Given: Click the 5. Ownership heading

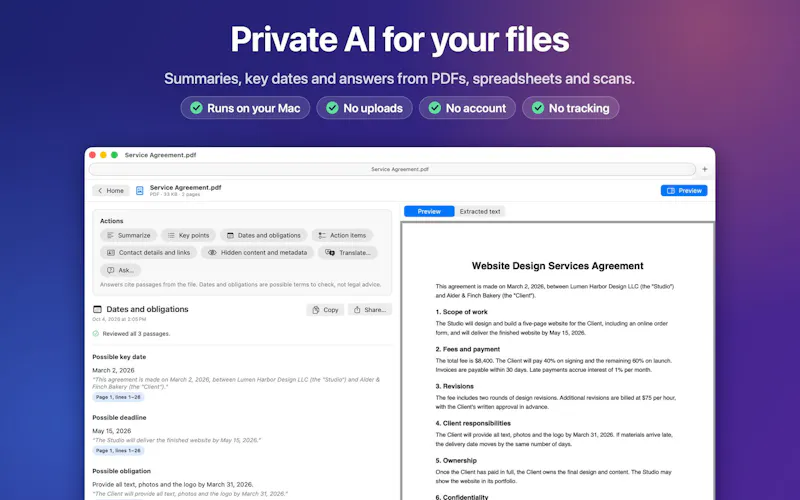Looking at the screenshot, I should (456, 460).
